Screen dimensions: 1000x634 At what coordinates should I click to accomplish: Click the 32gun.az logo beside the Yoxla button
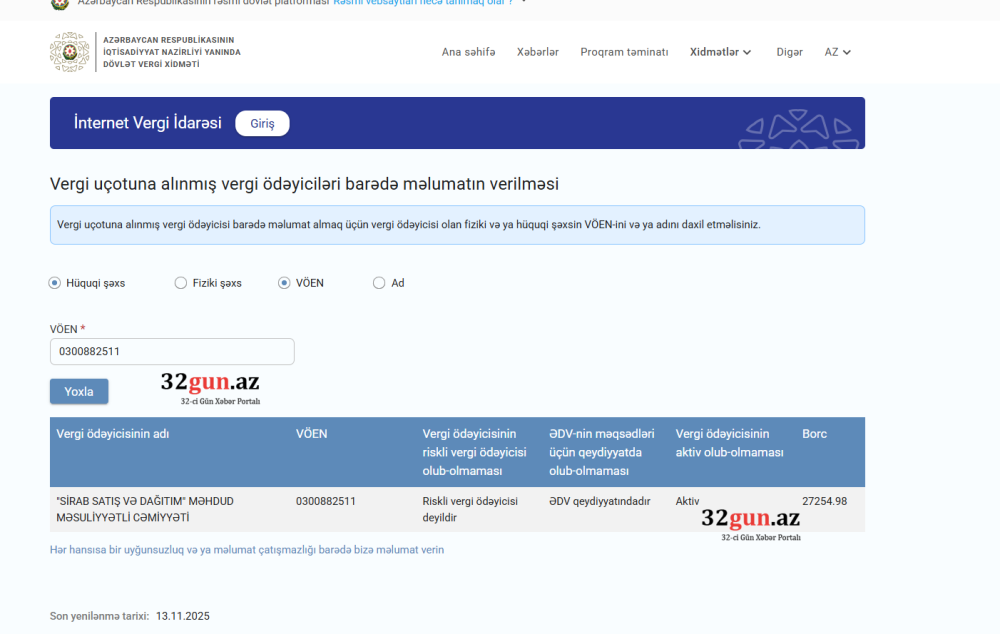[210, 387]
